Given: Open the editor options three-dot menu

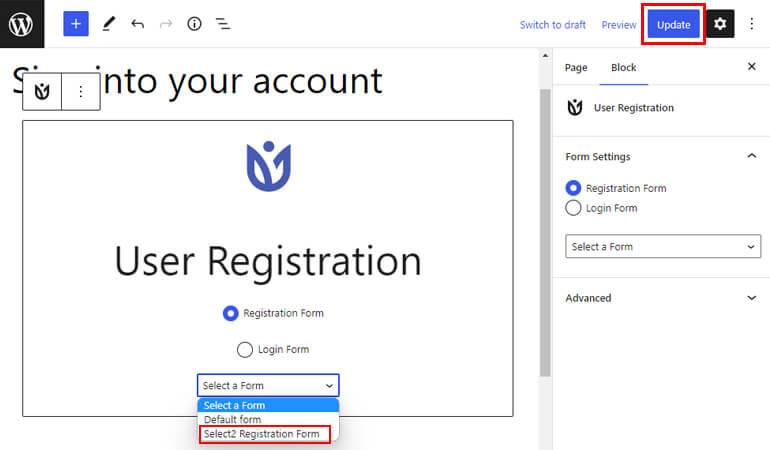Looking at the screenshot, I should [x=751, y=24].
